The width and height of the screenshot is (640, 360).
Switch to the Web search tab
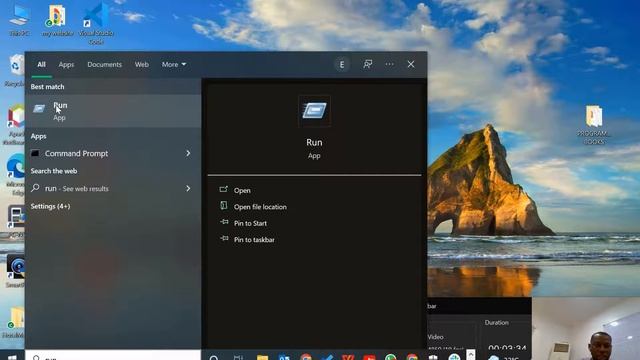(x=142, y=64)
